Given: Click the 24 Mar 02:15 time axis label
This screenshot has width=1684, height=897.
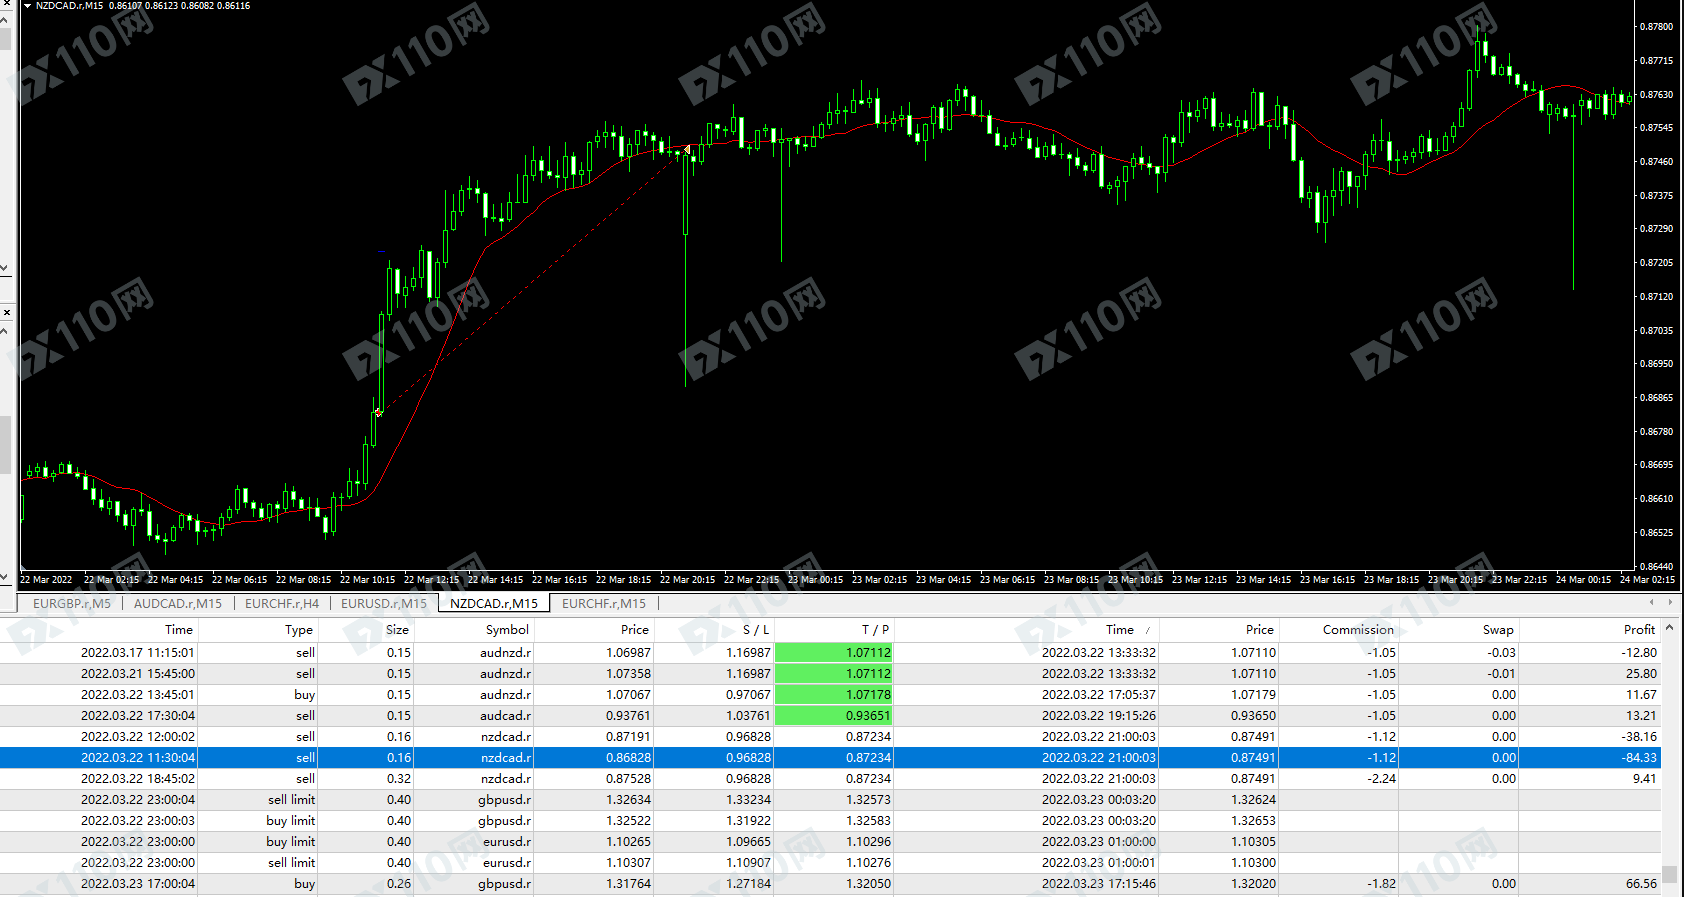Looking at the screenshot, I should [1647, 579].
